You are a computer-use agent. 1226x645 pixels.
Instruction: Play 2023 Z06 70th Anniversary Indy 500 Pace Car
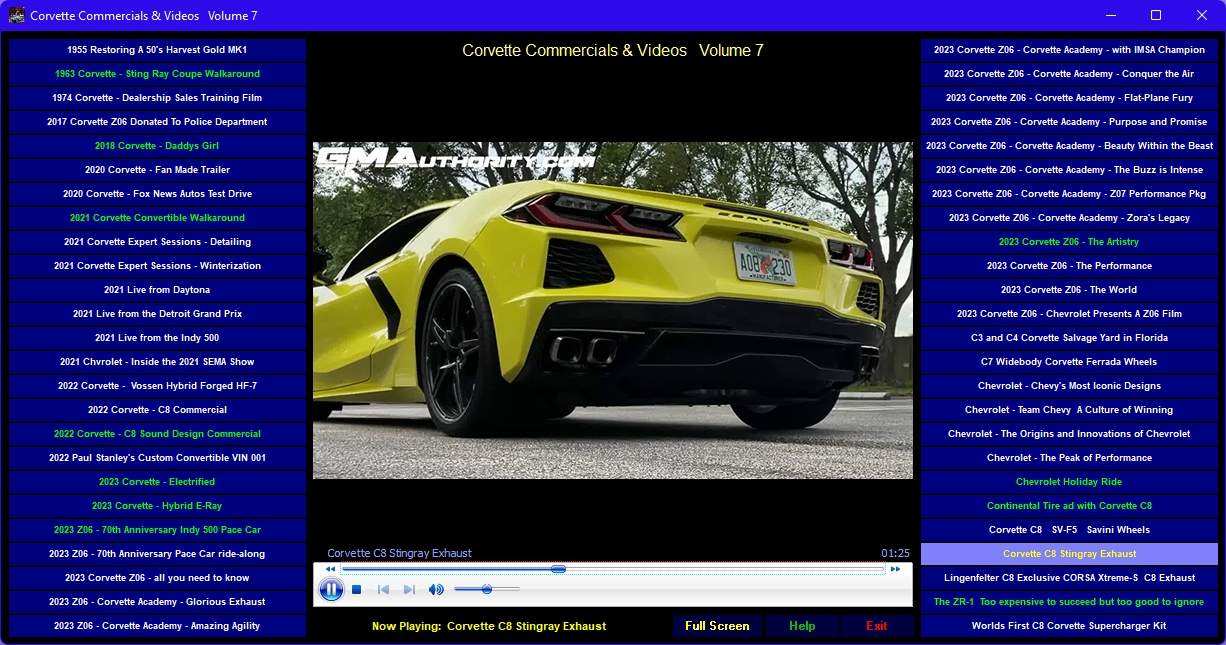[x=157, y=530]
